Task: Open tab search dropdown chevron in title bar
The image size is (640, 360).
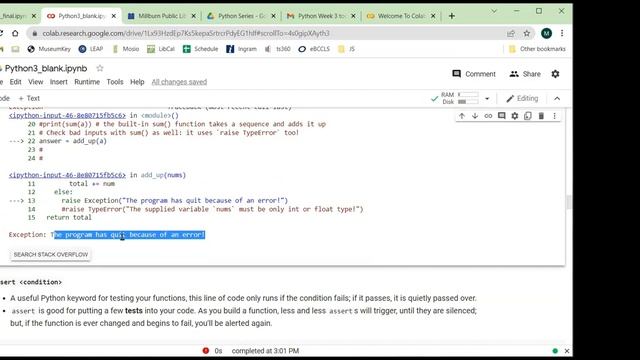Action: tap(494, 11)
